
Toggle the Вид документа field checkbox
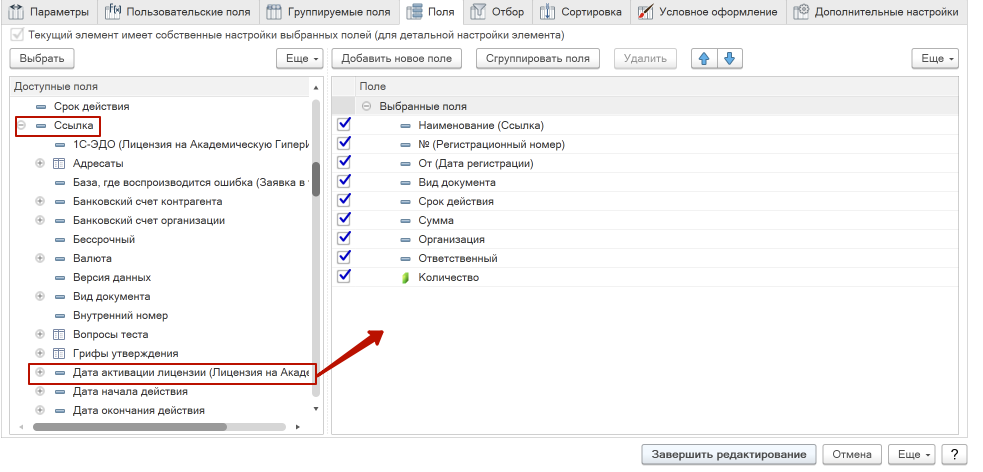345,182
